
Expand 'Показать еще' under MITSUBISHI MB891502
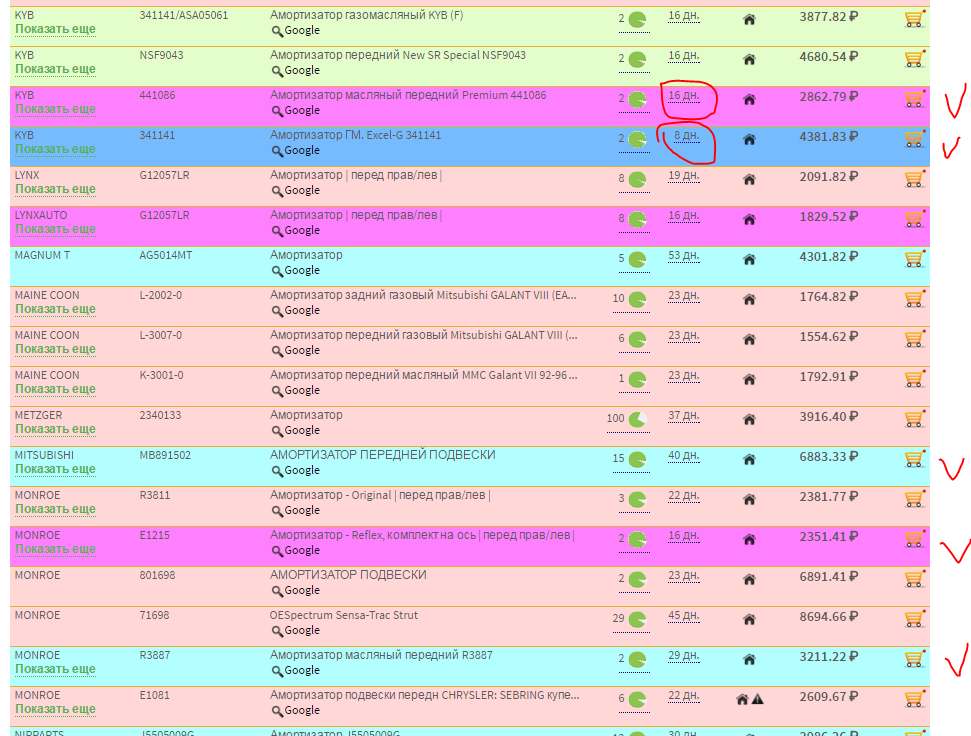pos(55,469)
